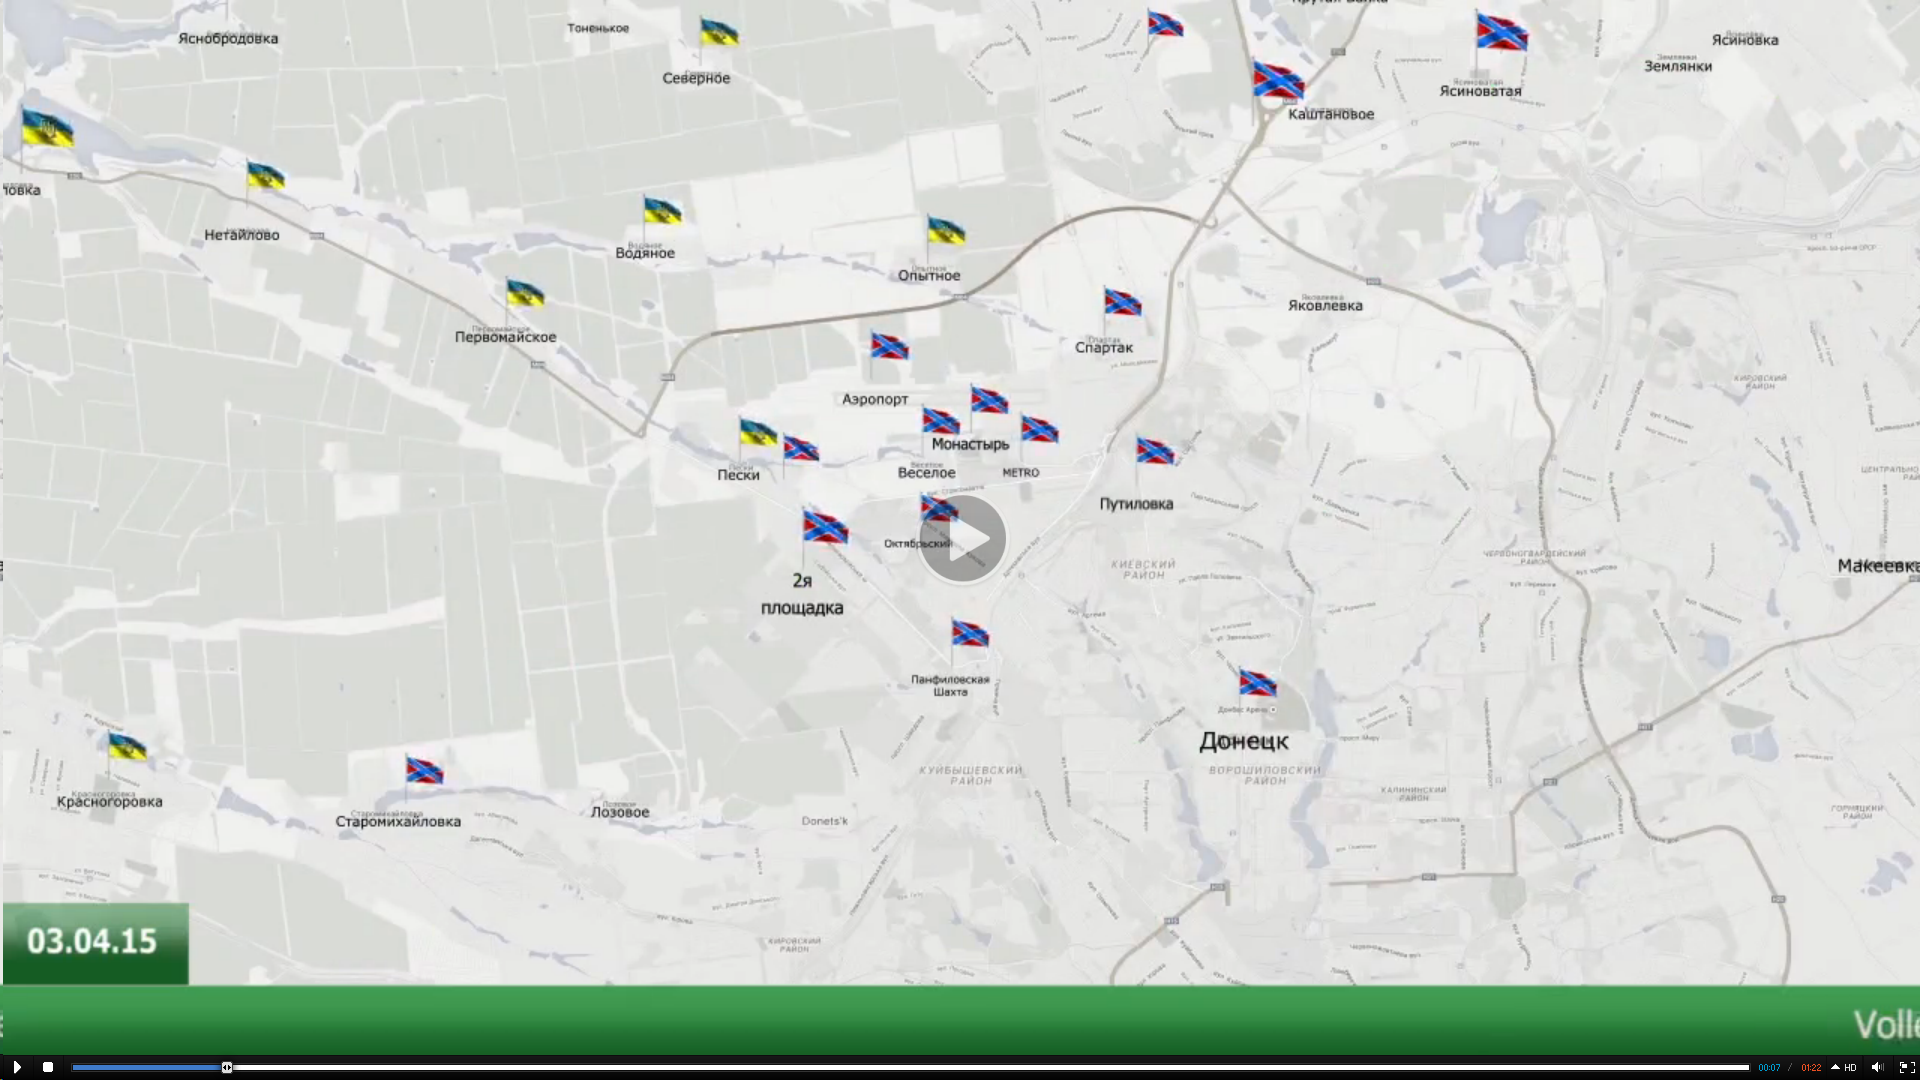Click the seek bar handle
1920x1080 pixels.
click(x=227, y=1067)
